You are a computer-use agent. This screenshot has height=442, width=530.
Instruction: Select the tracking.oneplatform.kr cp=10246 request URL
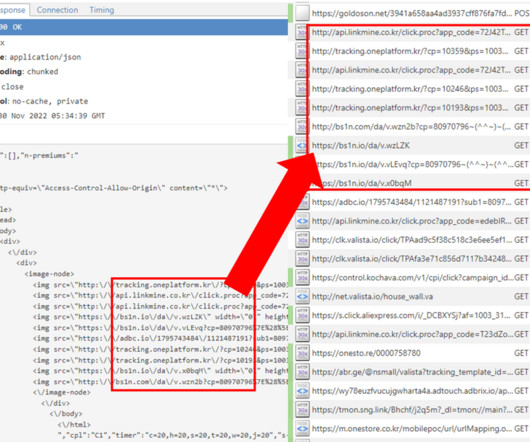click(410, 89)
